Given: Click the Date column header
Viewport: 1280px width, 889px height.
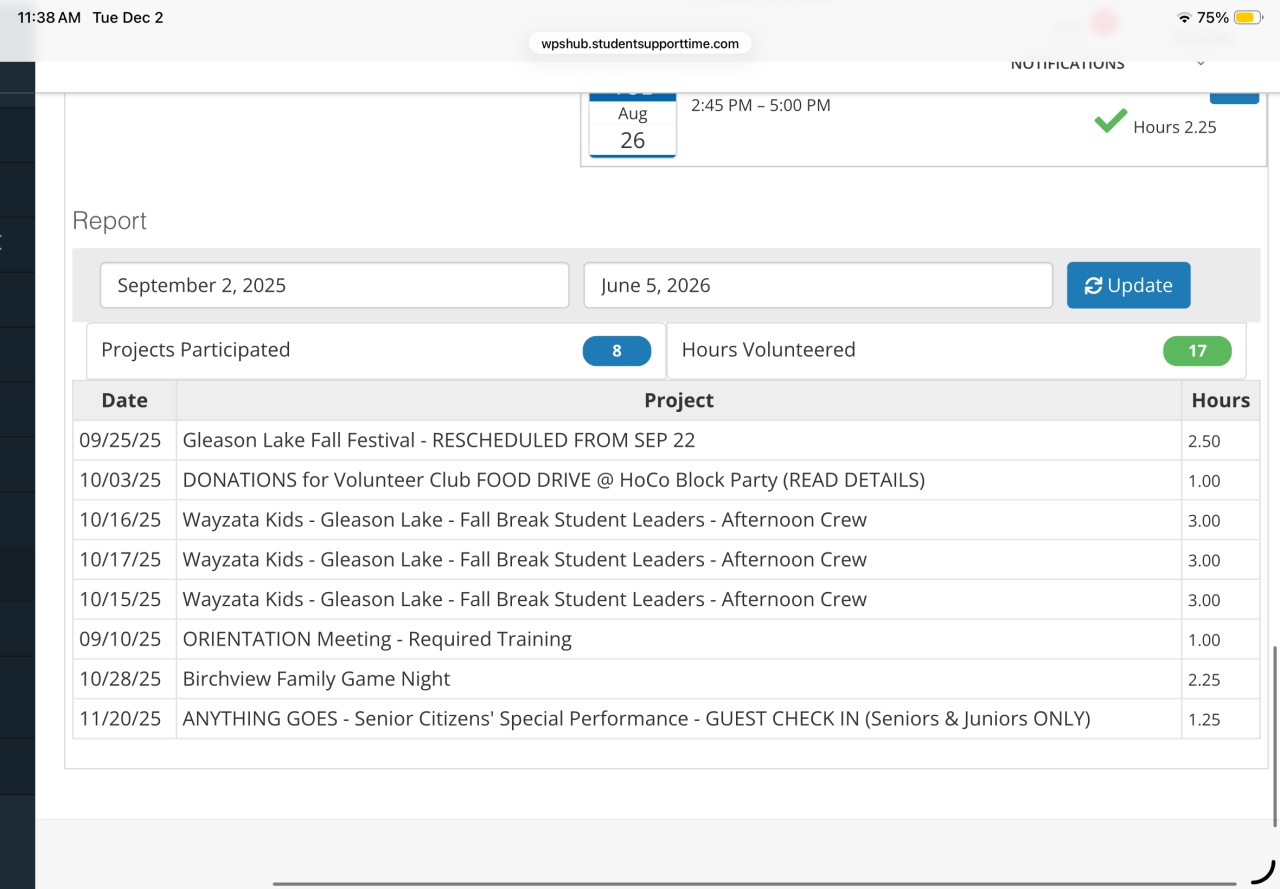Looking at the screenshot, I should [125, 401].
